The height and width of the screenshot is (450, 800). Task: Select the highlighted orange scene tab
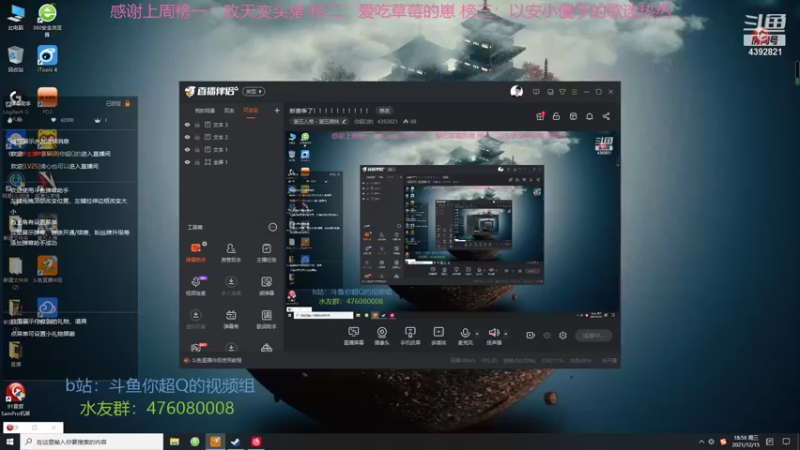251,111
